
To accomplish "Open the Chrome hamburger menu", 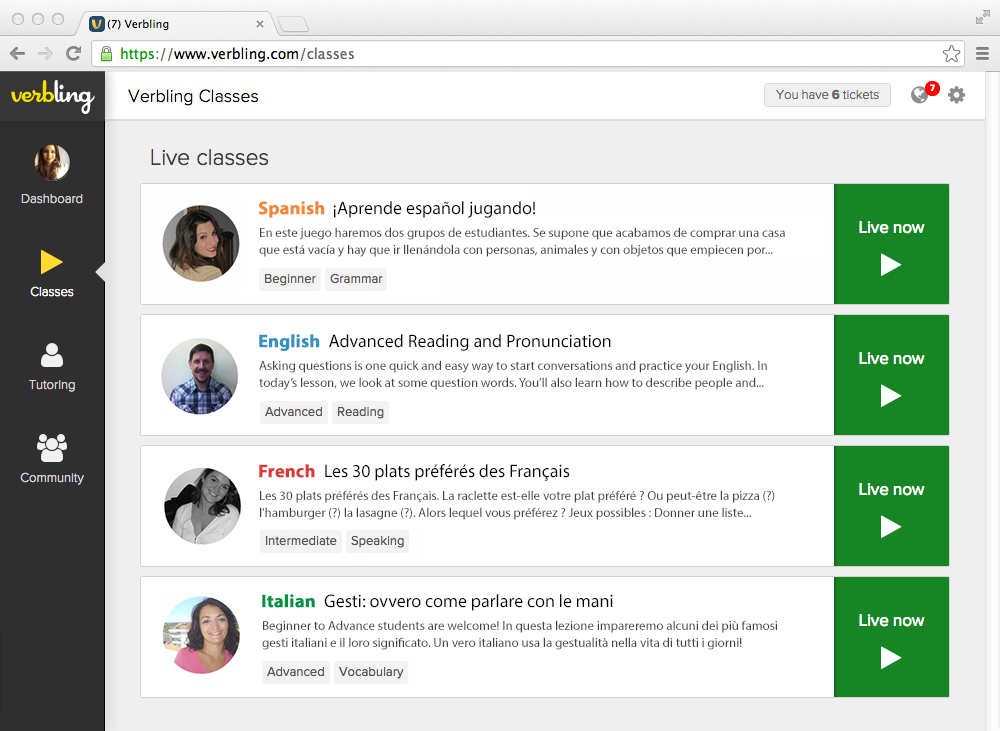I will coord(982,54).
